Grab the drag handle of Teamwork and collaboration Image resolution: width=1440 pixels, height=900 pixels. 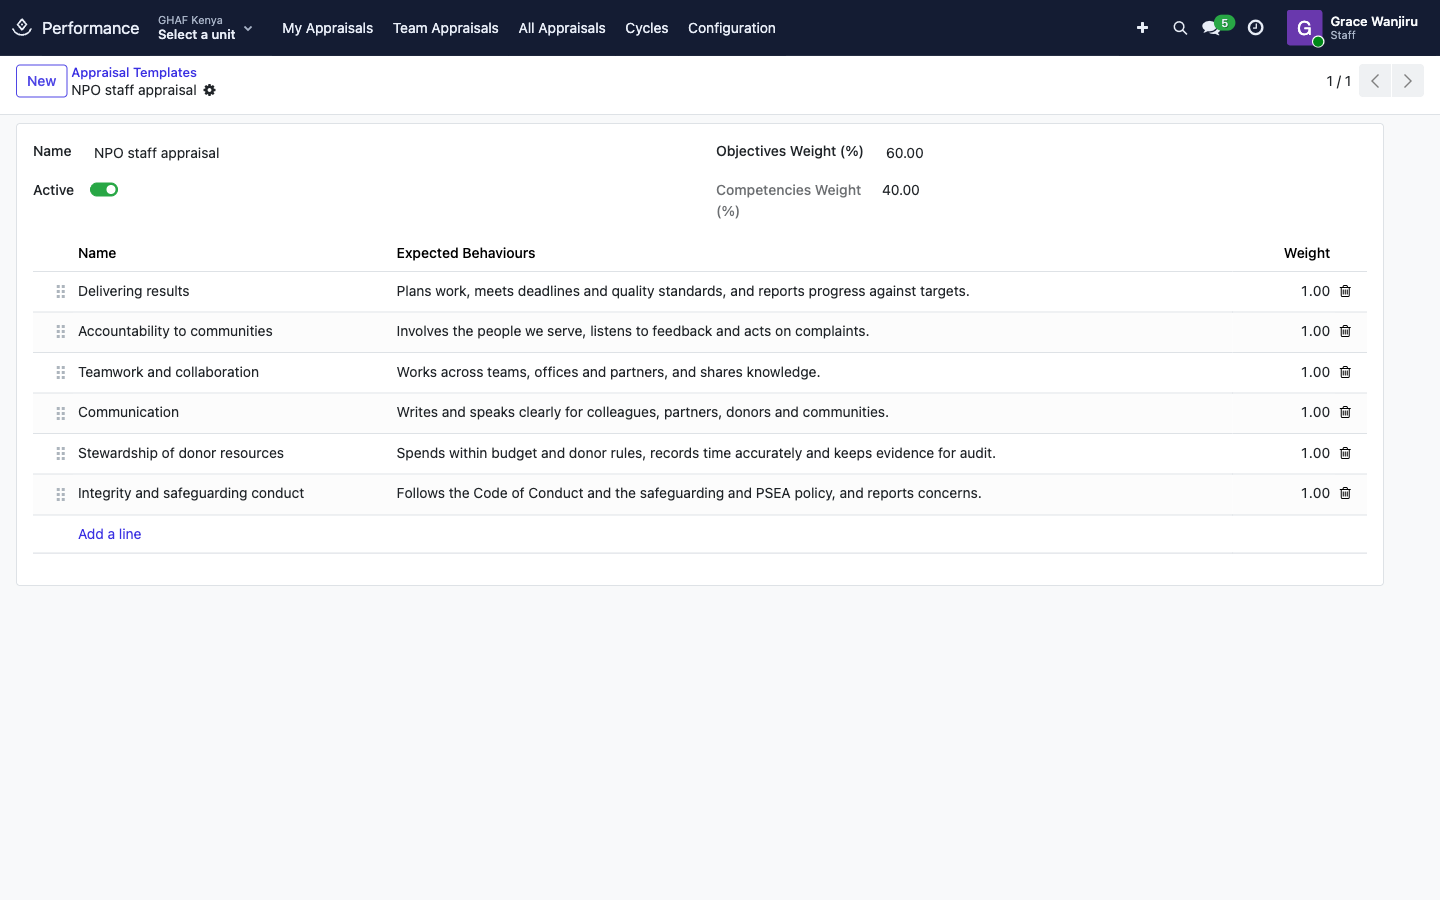tap(61, 372)
